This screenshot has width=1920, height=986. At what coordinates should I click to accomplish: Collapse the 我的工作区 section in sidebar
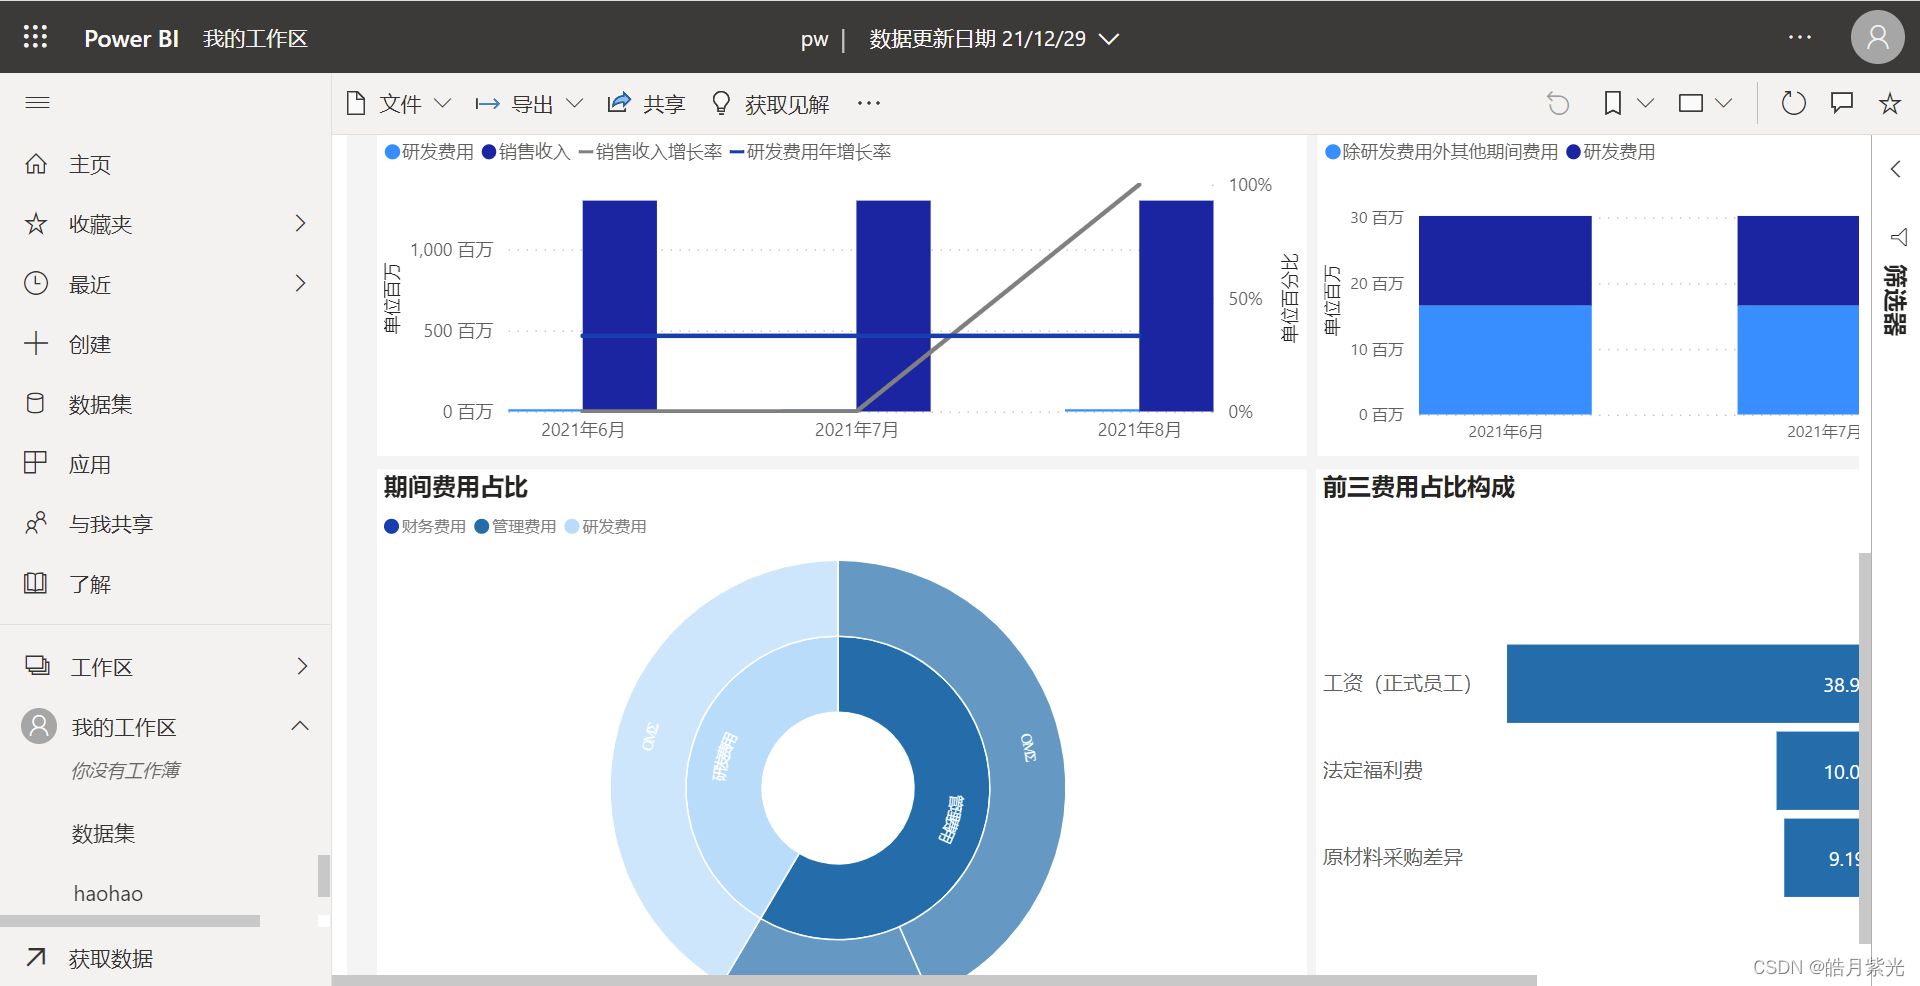coord(299,726)
